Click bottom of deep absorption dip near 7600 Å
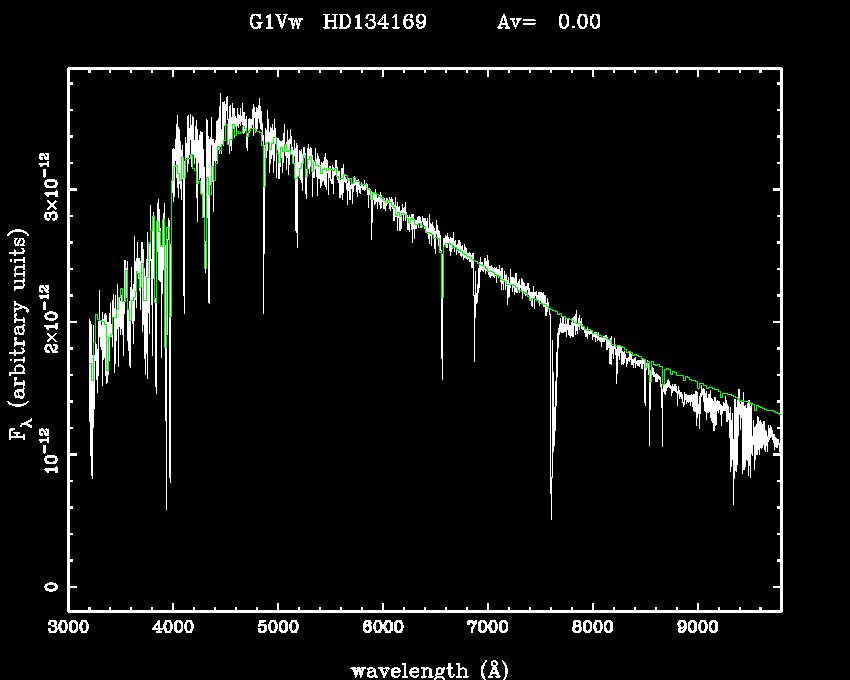This screenshot has height=680, width=850. 551,517
